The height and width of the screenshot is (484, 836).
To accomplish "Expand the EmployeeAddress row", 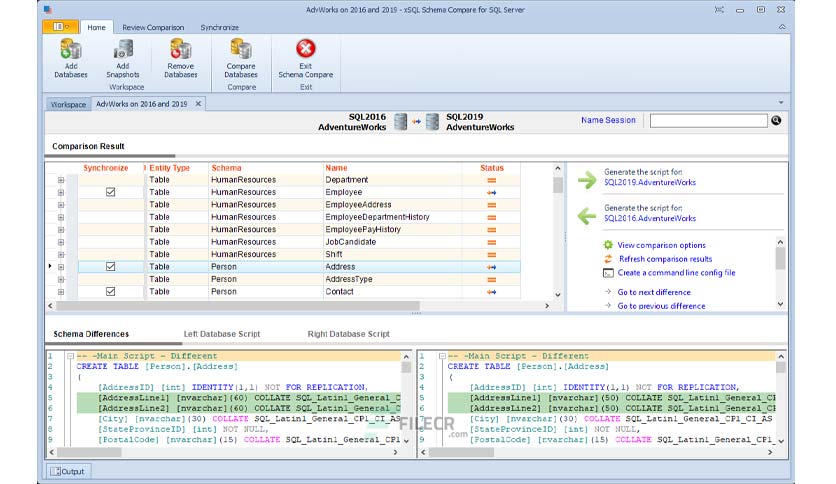I will click(61, 205).
